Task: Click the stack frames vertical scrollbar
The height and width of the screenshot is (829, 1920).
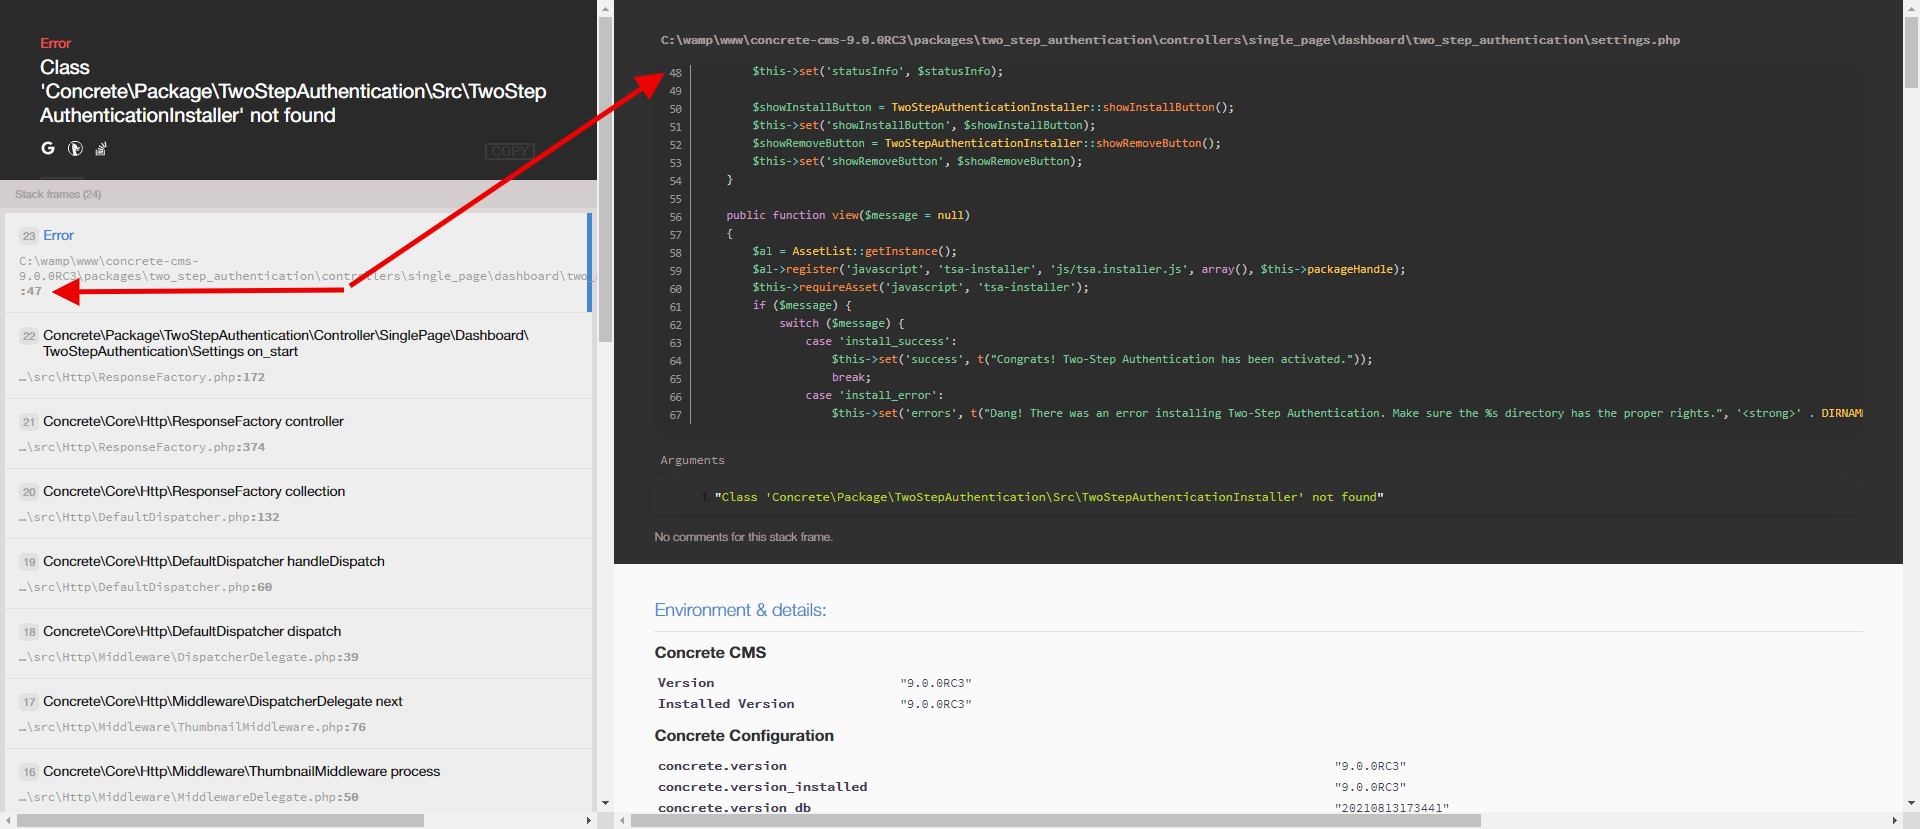Action: [x=605, y=180]
